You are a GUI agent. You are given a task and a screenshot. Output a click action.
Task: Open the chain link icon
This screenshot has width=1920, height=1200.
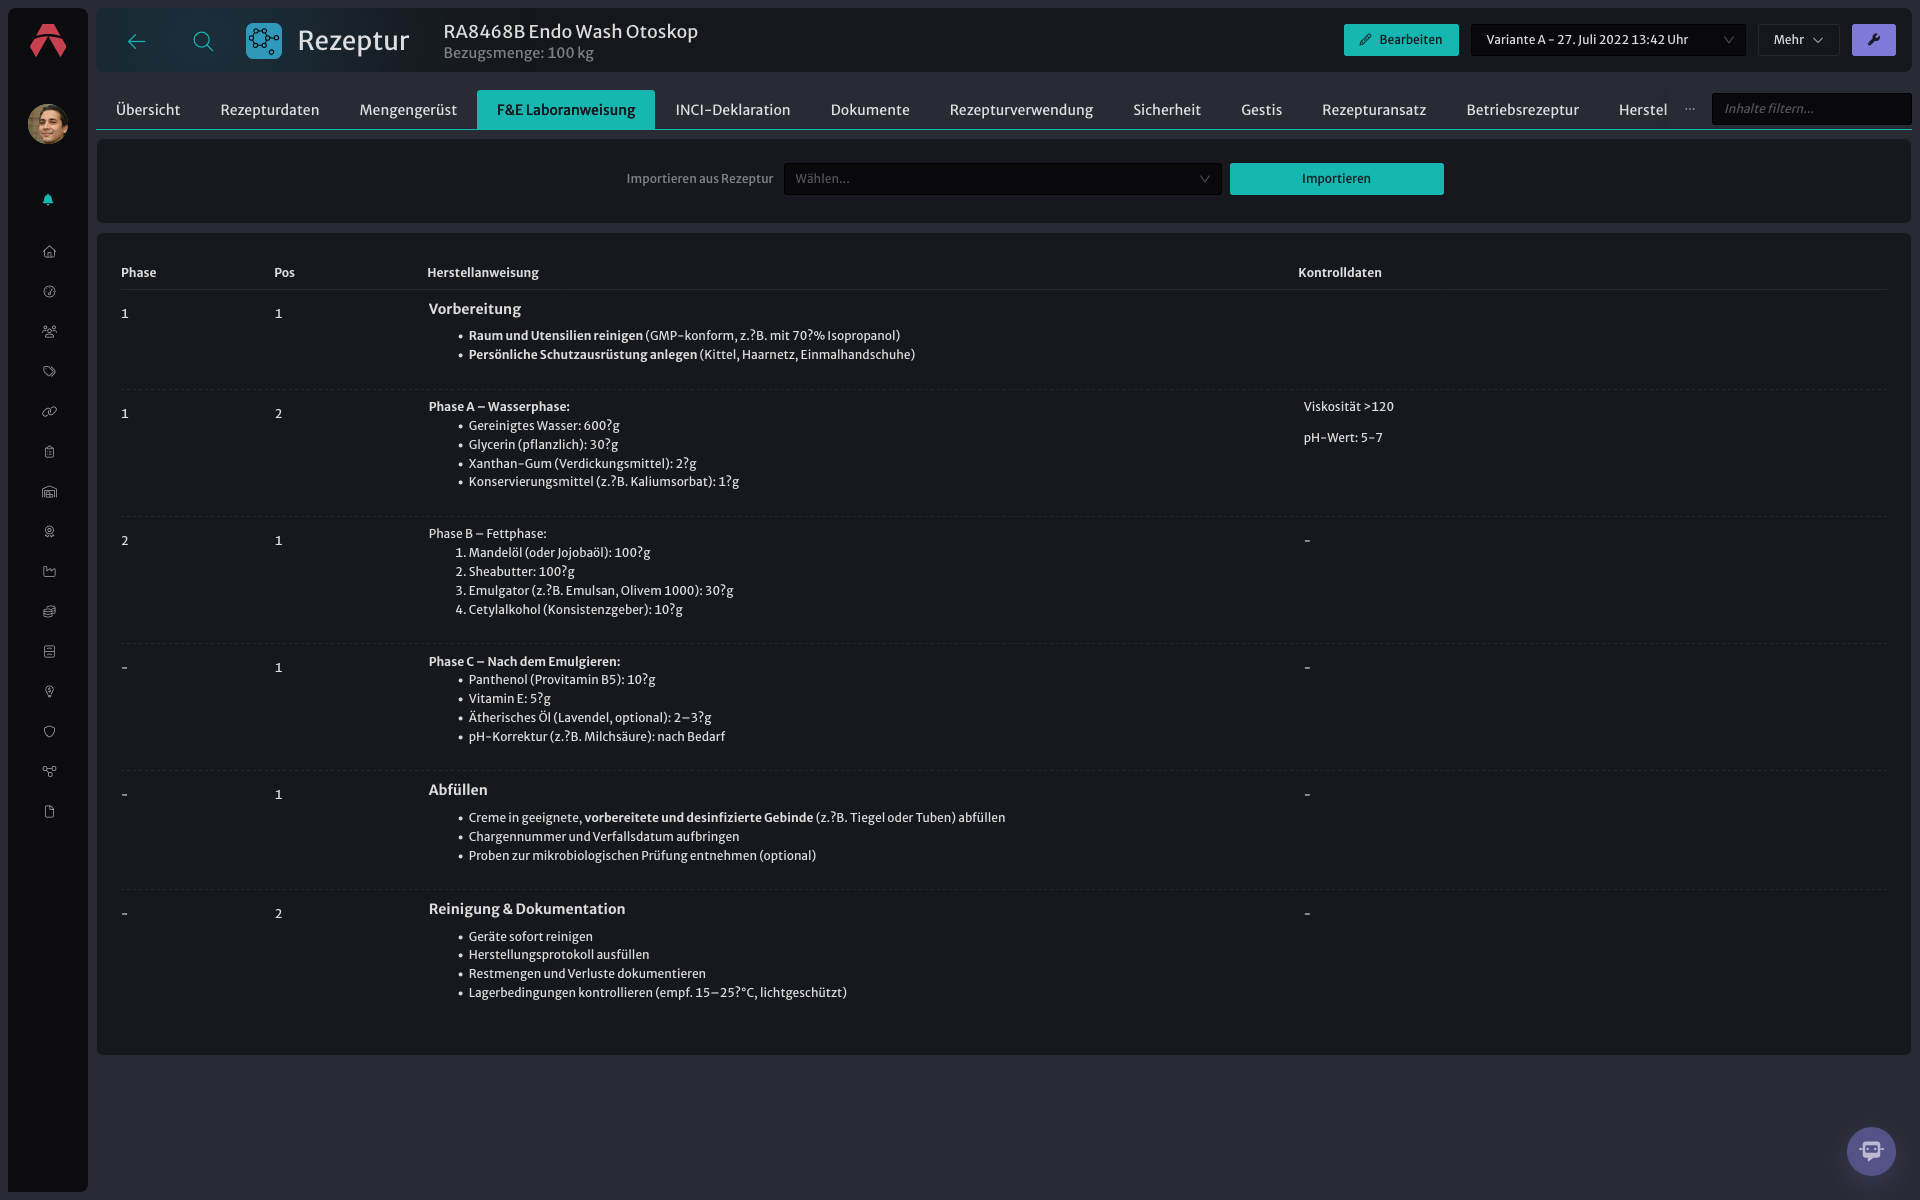tap(49, 412)
